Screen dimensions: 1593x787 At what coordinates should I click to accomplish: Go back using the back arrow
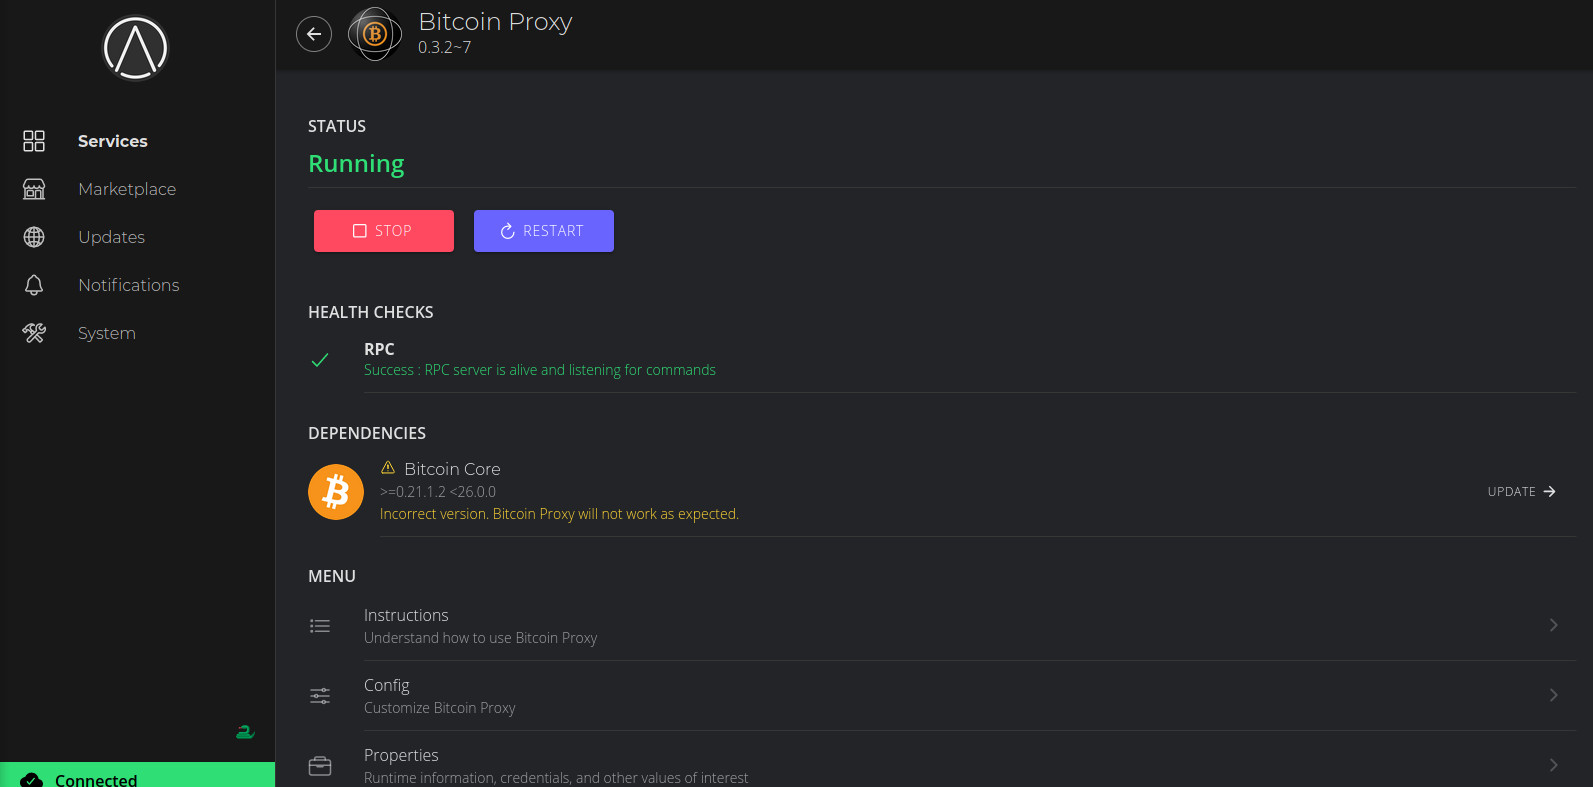314,34
